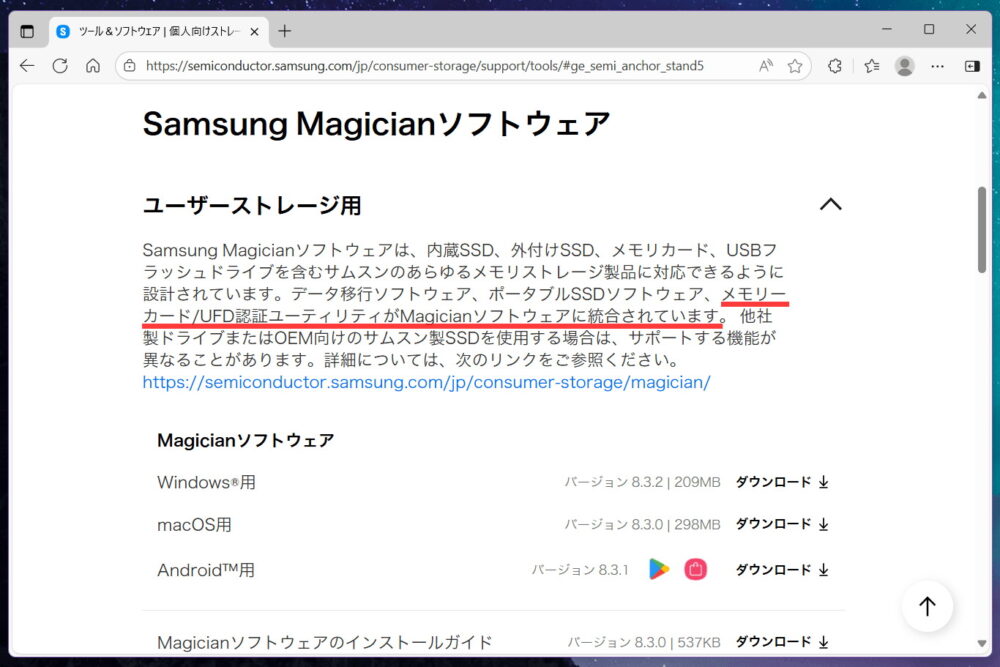Click the vertical page scrollbar thumb
Viewport: 1000px width, 667px height.
coord(982,229)
